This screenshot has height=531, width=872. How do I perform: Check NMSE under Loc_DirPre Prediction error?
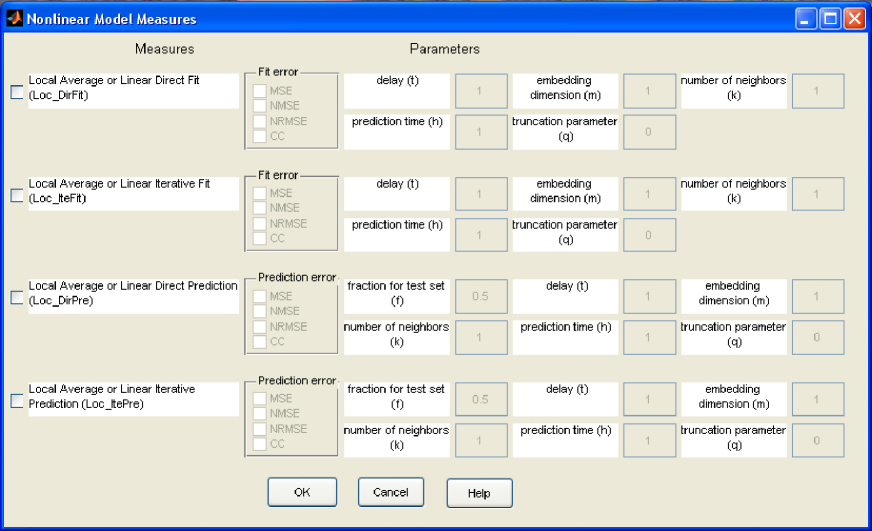[259, 311]
